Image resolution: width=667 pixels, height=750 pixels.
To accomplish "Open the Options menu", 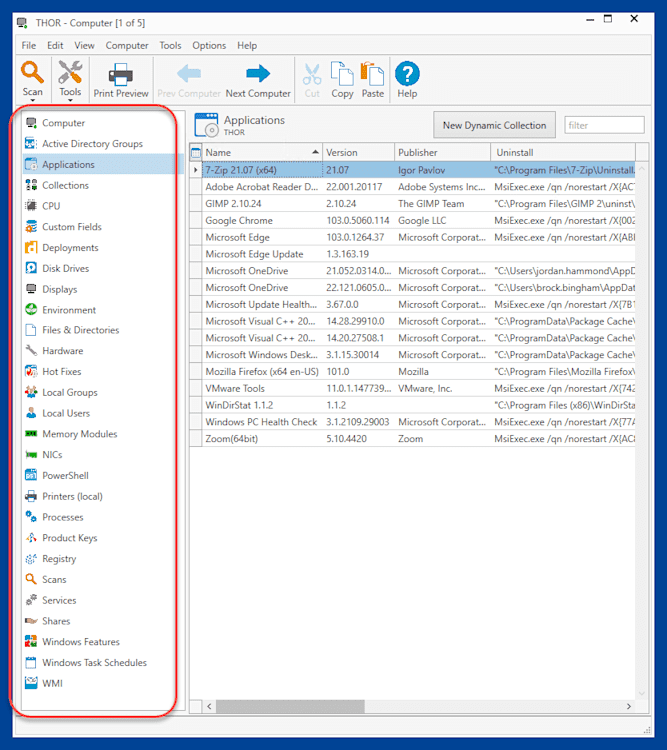I will tap(209, 45).
